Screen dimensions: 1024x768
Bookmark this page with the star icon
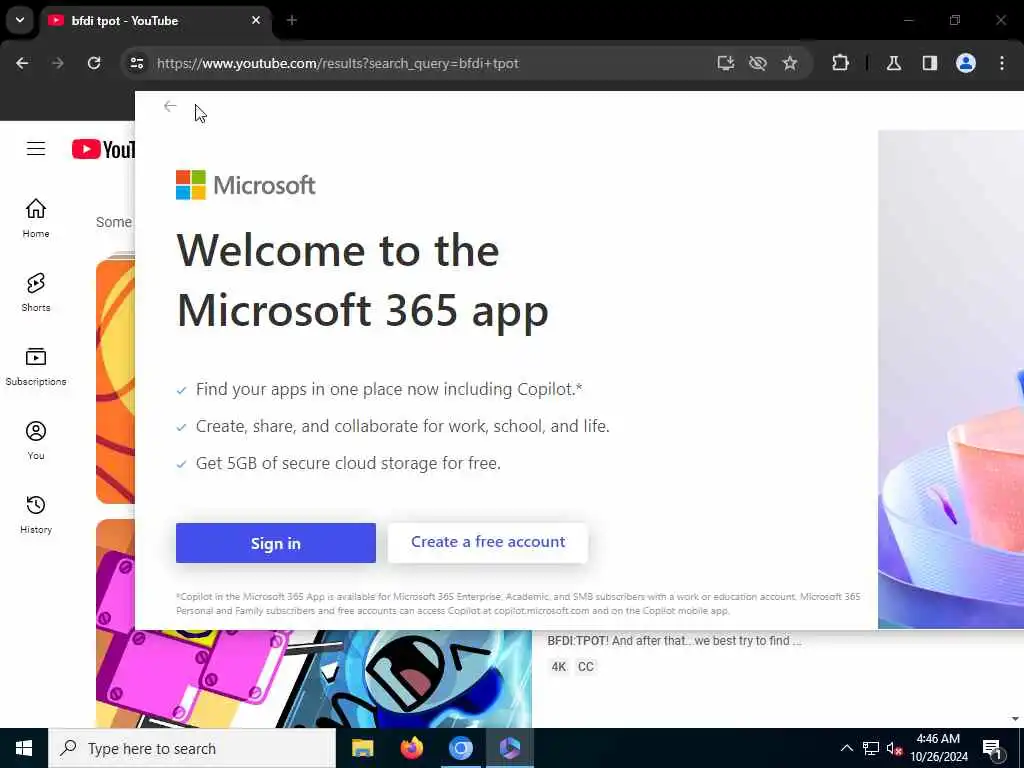[x=790, y=63]
